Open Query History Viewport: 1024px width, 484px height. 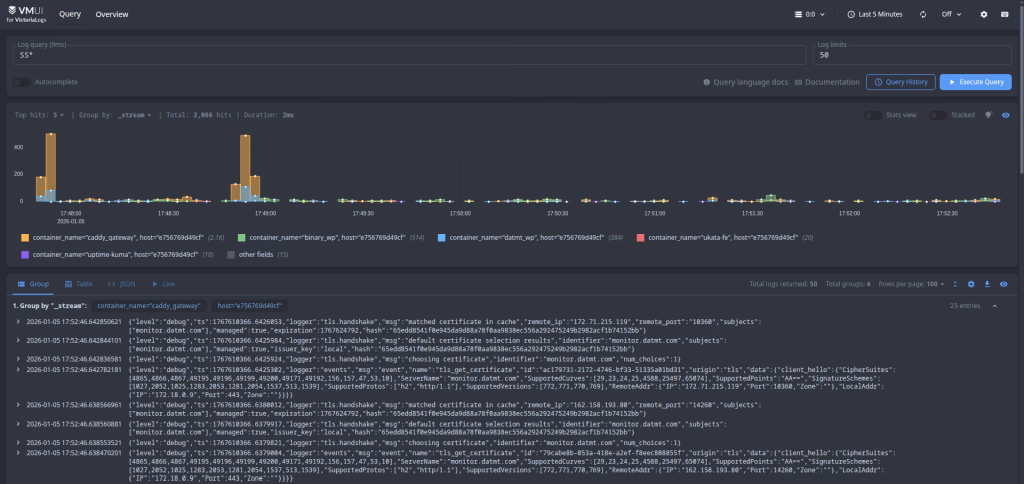[x=900, y=82]
